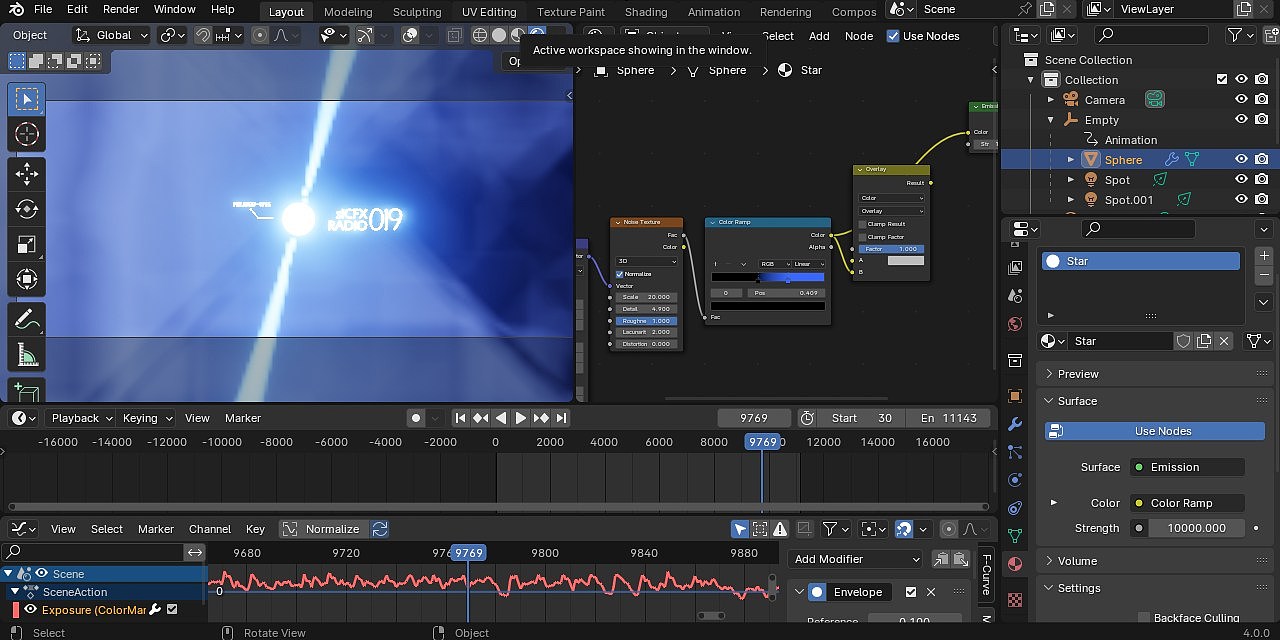Expand the Sphere object in outliner

click(1070, 159)
